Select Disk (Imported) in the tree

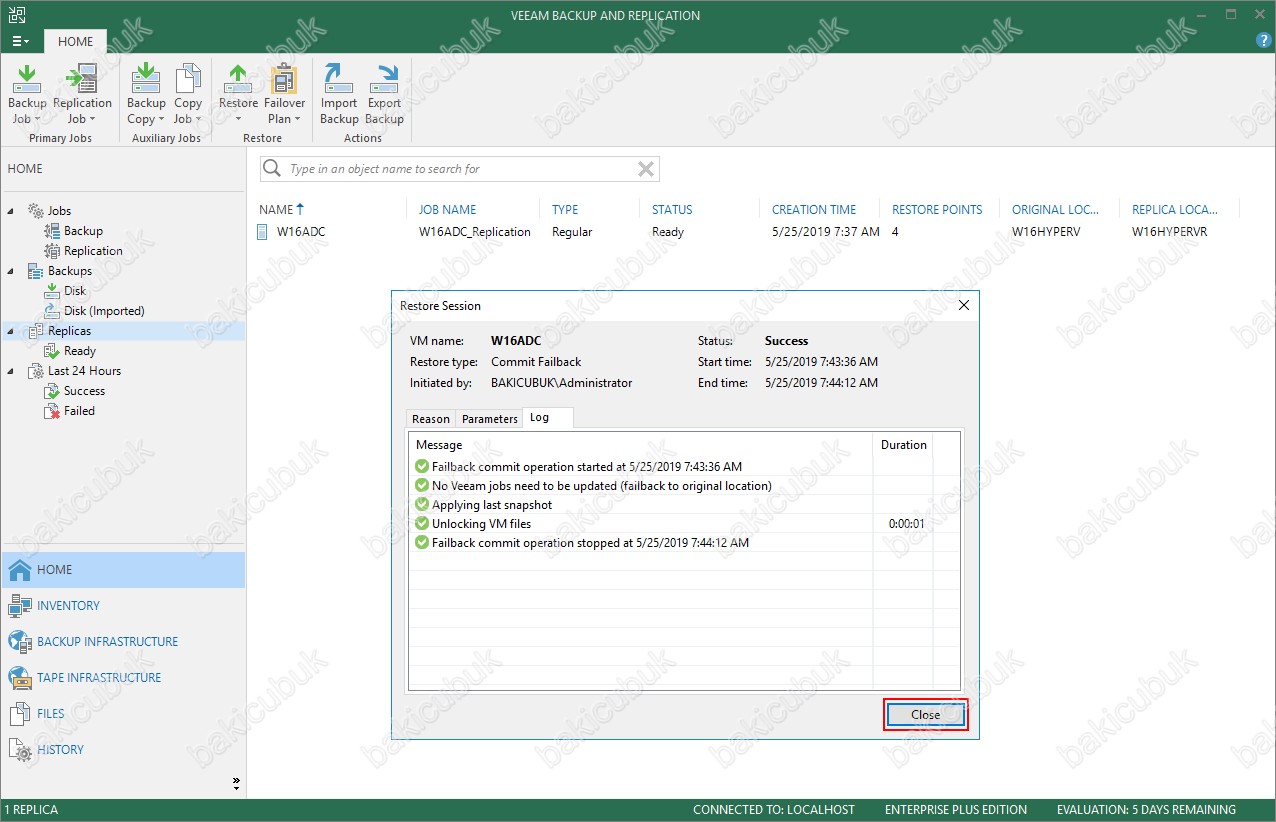(x=104, y=311)
